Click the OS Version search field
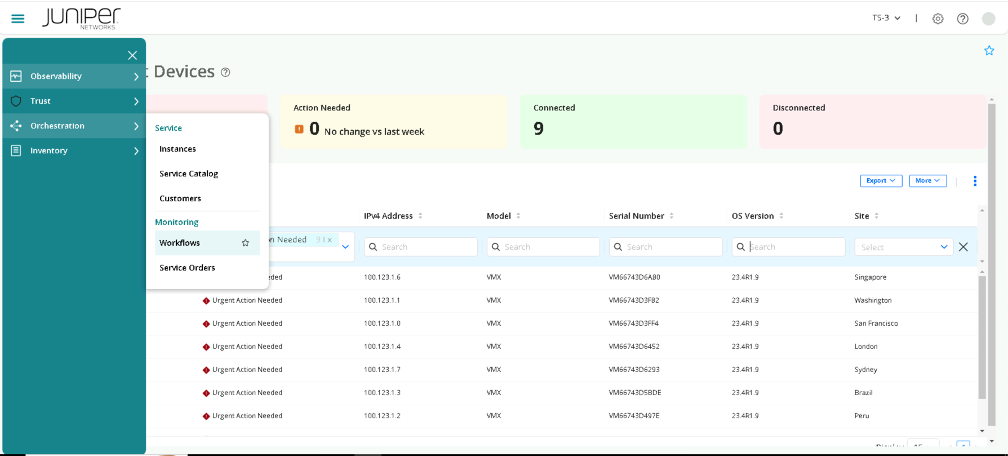This screenshot has width=1008, height=456. pos(789,247)
